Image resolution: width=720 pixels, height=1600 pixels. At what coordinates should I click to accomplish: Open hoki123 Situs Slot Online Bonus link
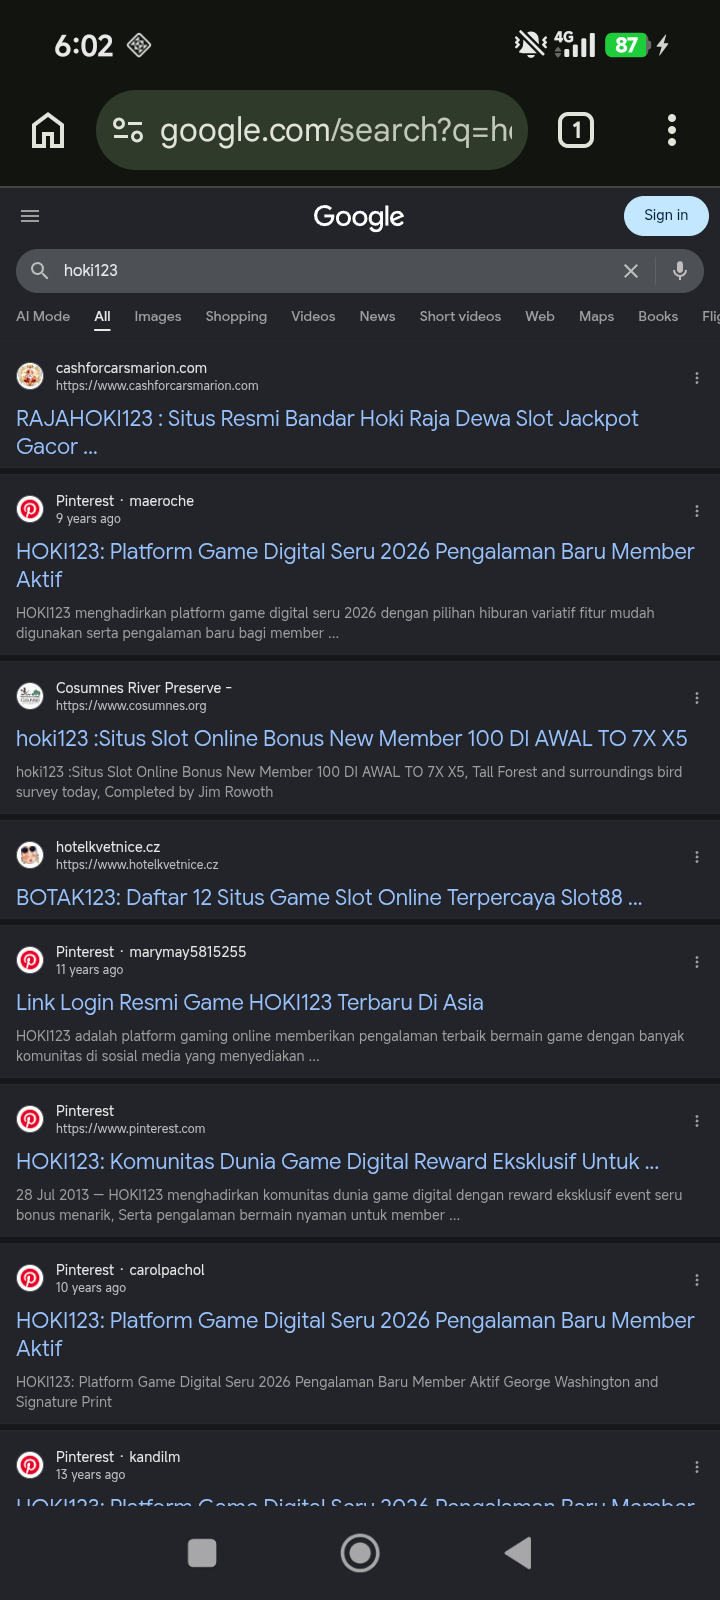point(352,738)
